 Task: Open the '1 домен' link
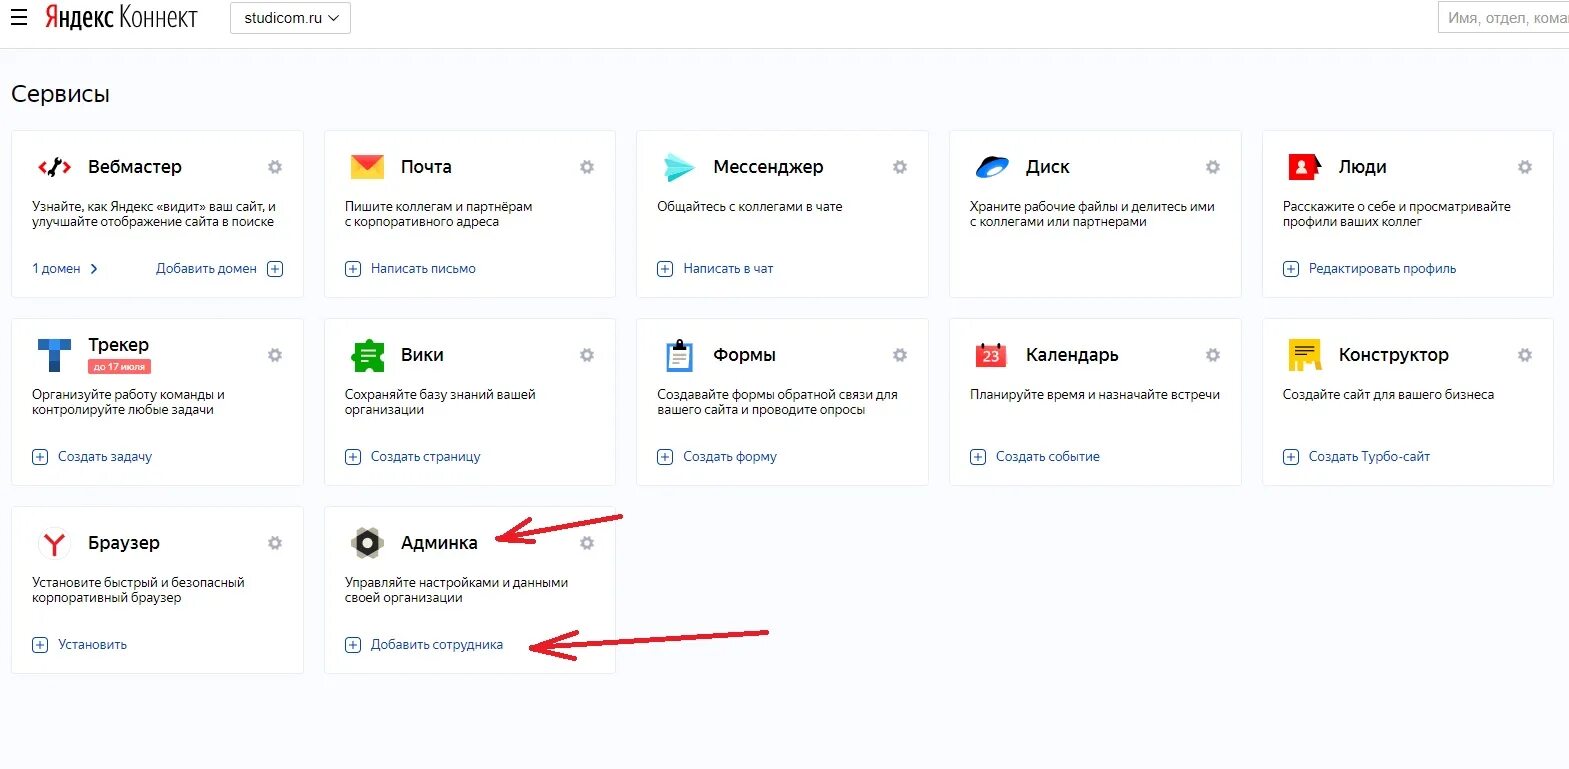[x=56, y=268]
